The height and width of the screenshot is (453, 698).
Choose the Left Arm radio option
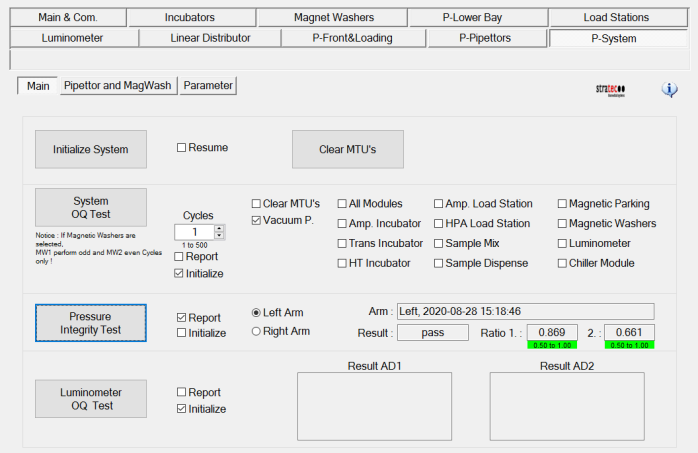pyautogui.click(x=256, y=311)
